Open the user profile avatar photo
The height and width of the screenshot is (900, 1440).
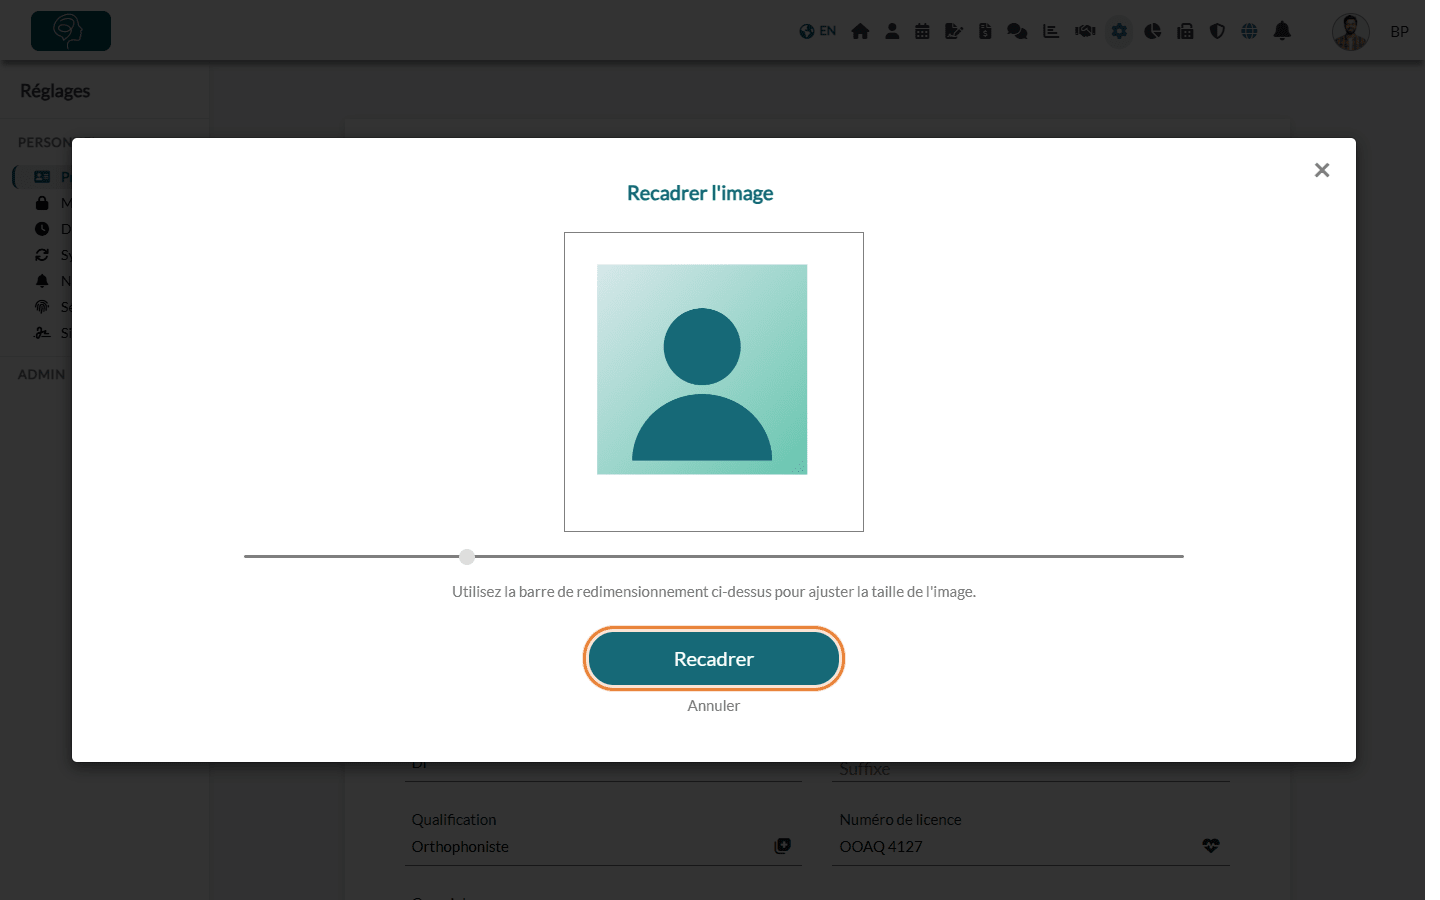click(1351, 32)
